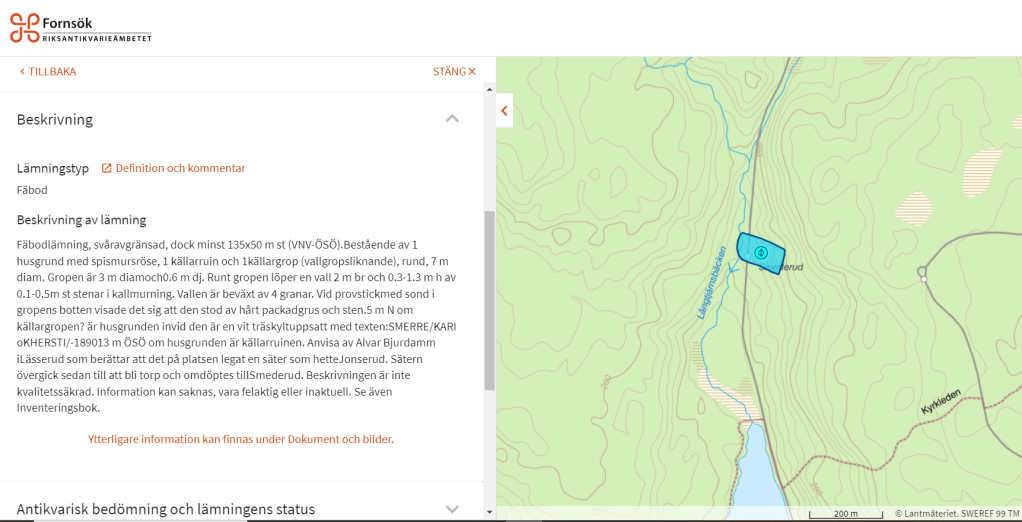Click the Lantmäteriet attribution text
The height and width of the screenshot is (522, 1022).
coord(957,514)
